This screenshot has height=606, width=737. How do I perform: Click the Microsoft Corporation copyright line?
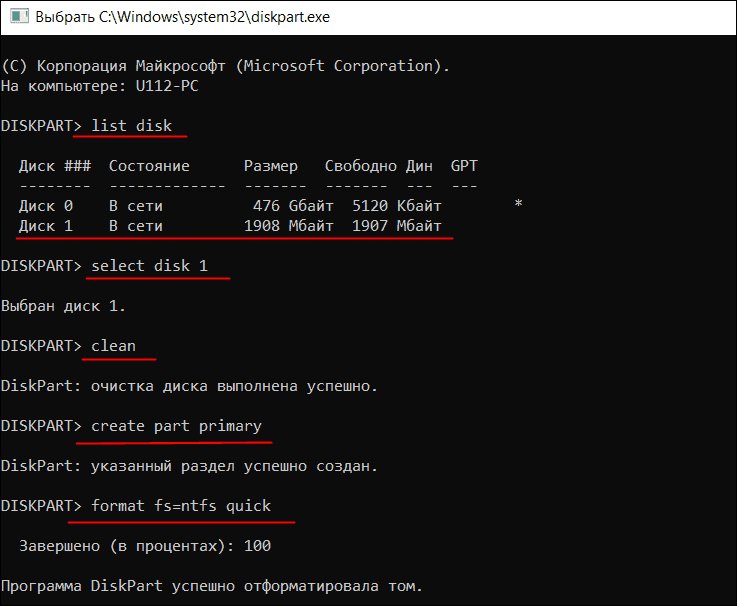(225, 66)
